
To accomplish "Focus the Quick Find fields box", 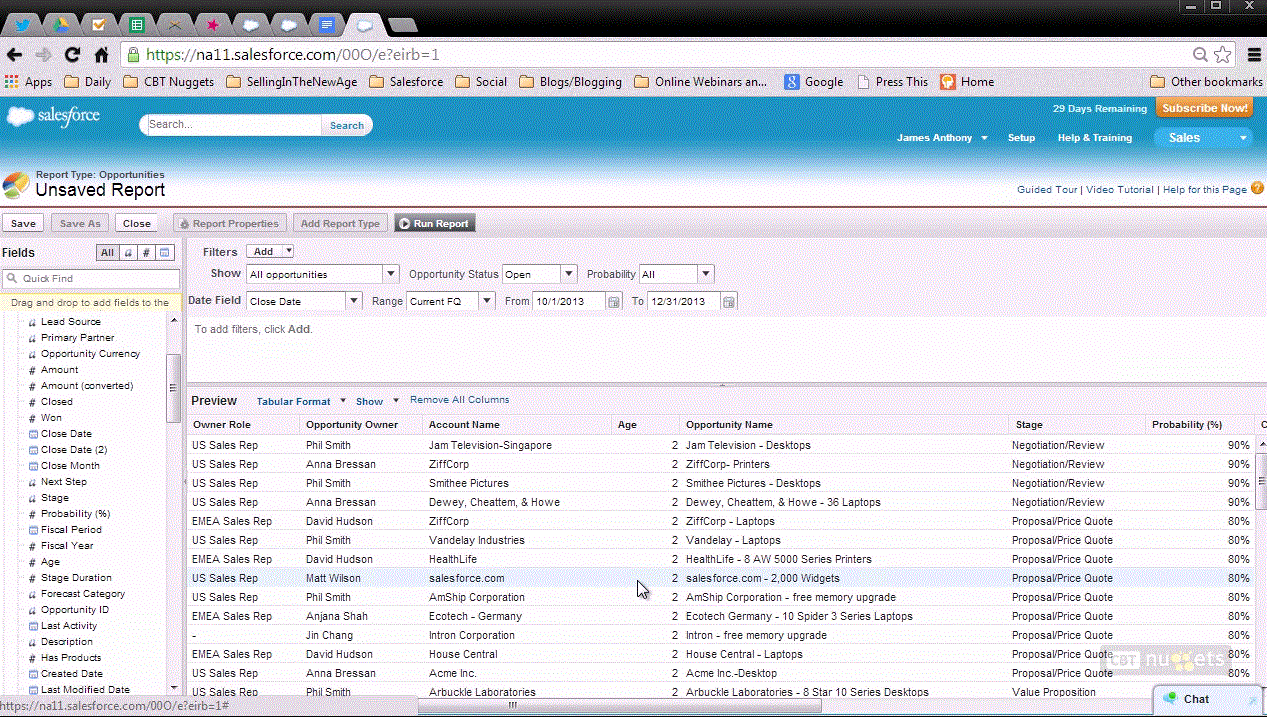I will (91, 279).
